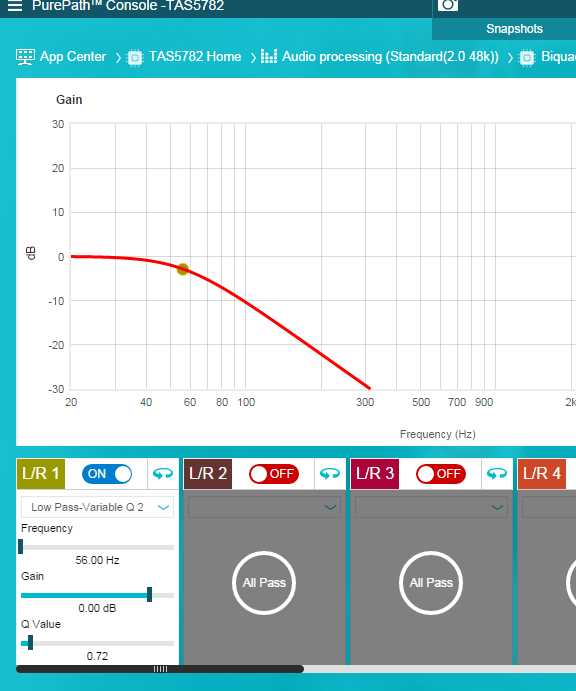Go to App Center breadcrumb
This screenshot has height=691, width=576.
[x=73, y=56]
